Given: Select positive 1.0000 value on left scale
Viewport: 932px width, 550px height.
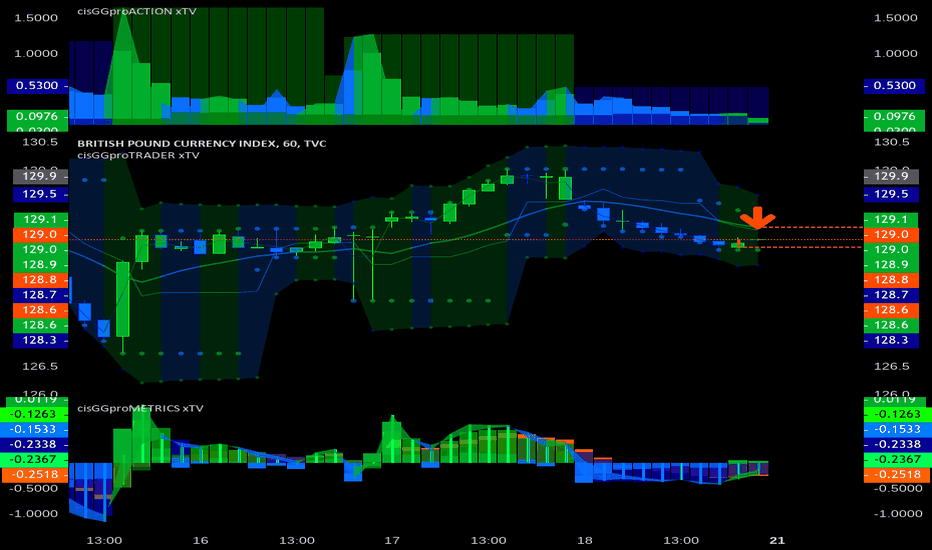Looking at the screenshot, I should 36,54.
